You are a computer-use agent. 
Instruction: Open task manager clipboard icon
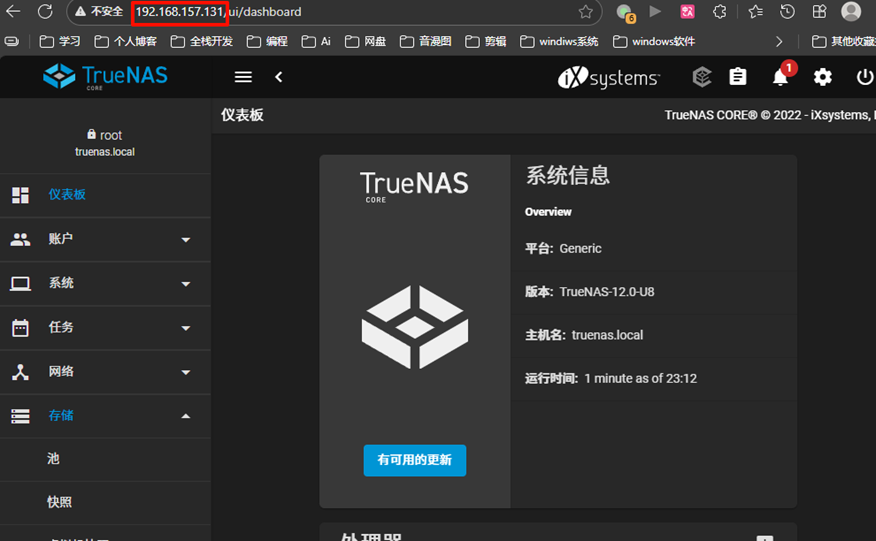pos(738,77)
